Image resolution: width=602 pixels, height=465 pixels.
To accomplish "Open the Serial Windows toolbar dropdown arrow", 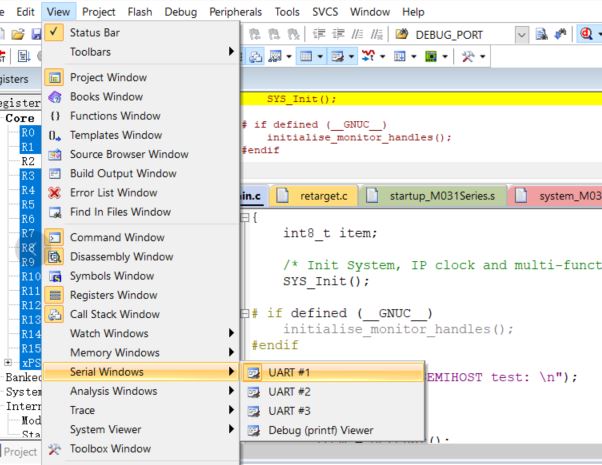I will click(351, 57).
